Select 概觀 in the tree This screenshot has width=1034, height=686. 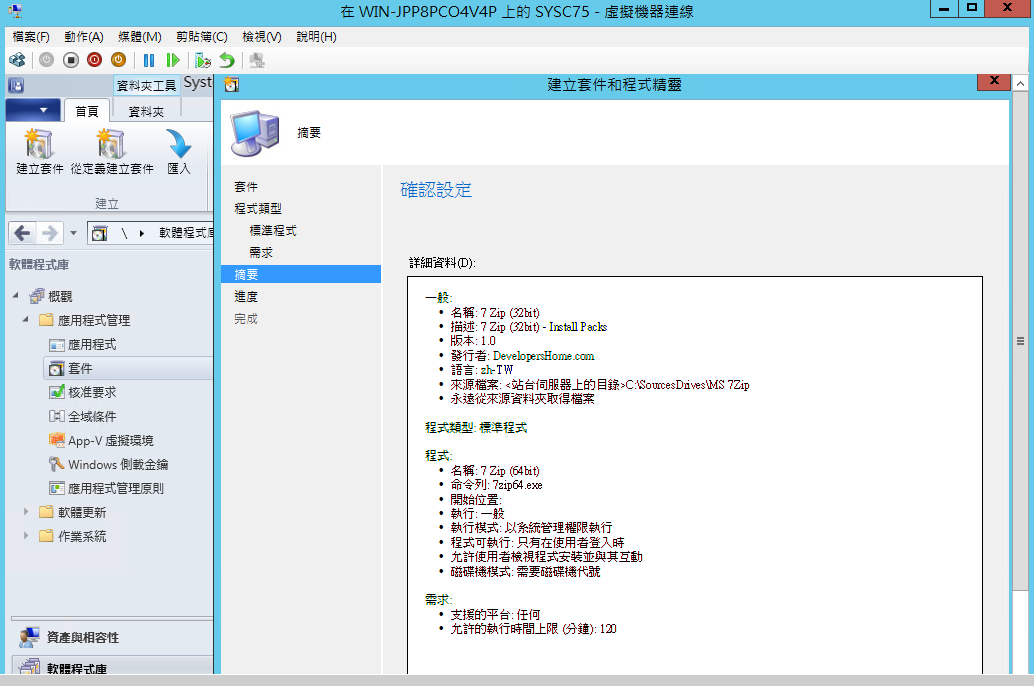pos(60,297)
